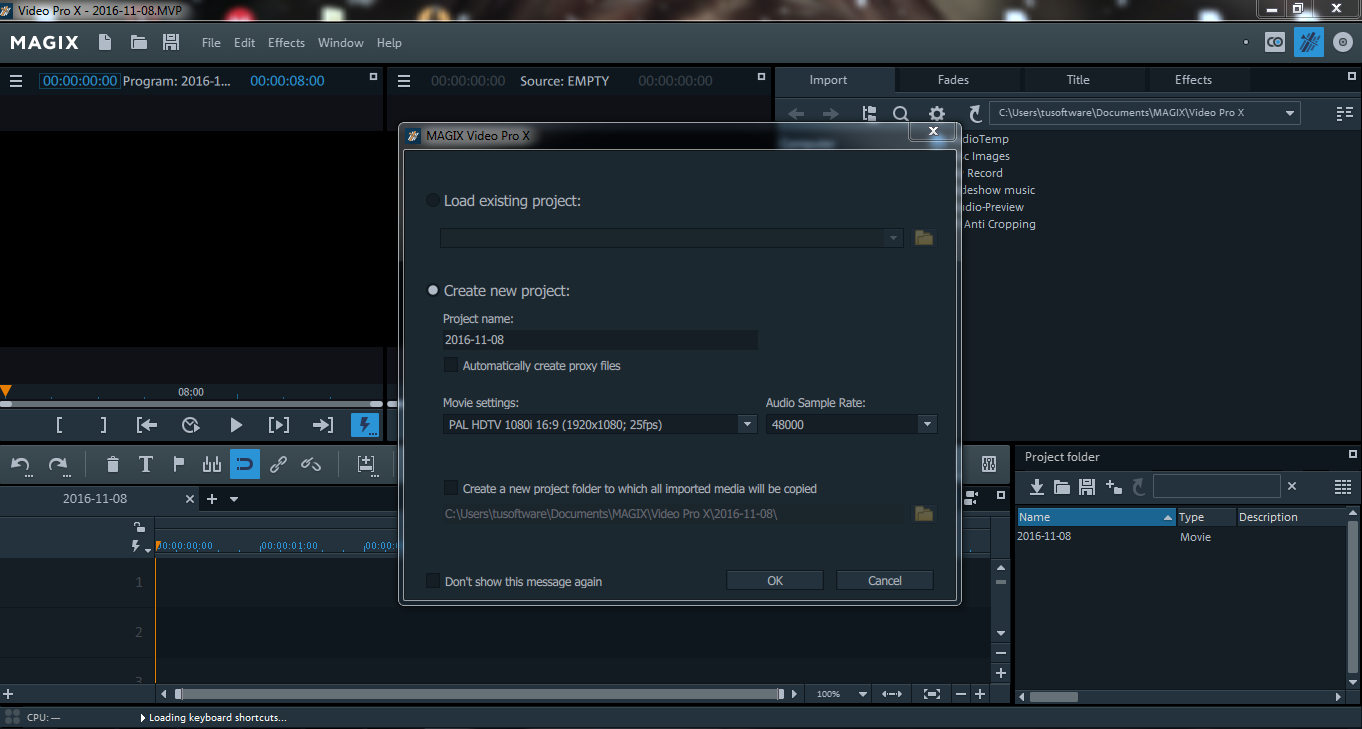Viewport: 1362px width, 729px height.
Task: Click into the Project name field
Action: pyautogui.click(x=600, y=340)
